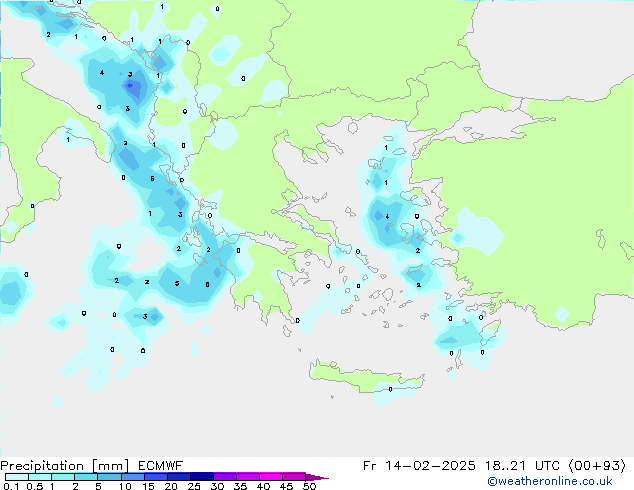634x490 pixels.
Task: Click the legend scale label '45'
Action: click(287, 486)
